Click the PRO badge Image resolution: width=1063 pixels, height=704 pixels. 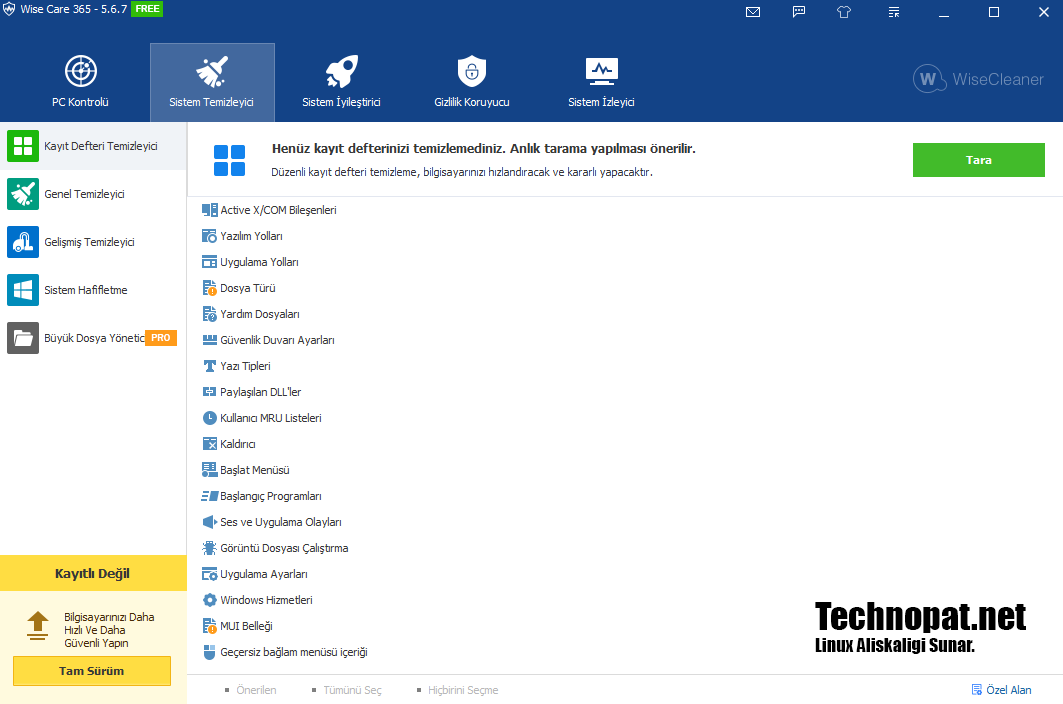pos(161,338)
